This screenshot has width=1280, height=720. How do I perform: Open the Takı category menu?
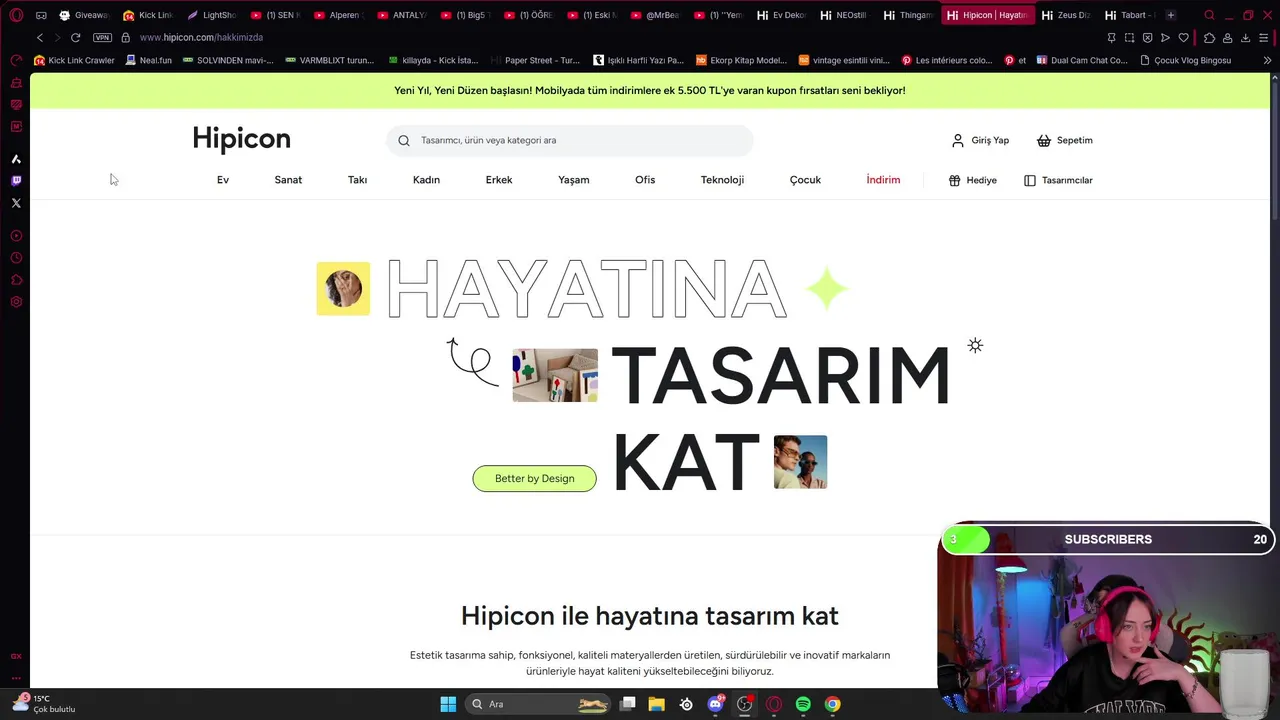[357, 180]
